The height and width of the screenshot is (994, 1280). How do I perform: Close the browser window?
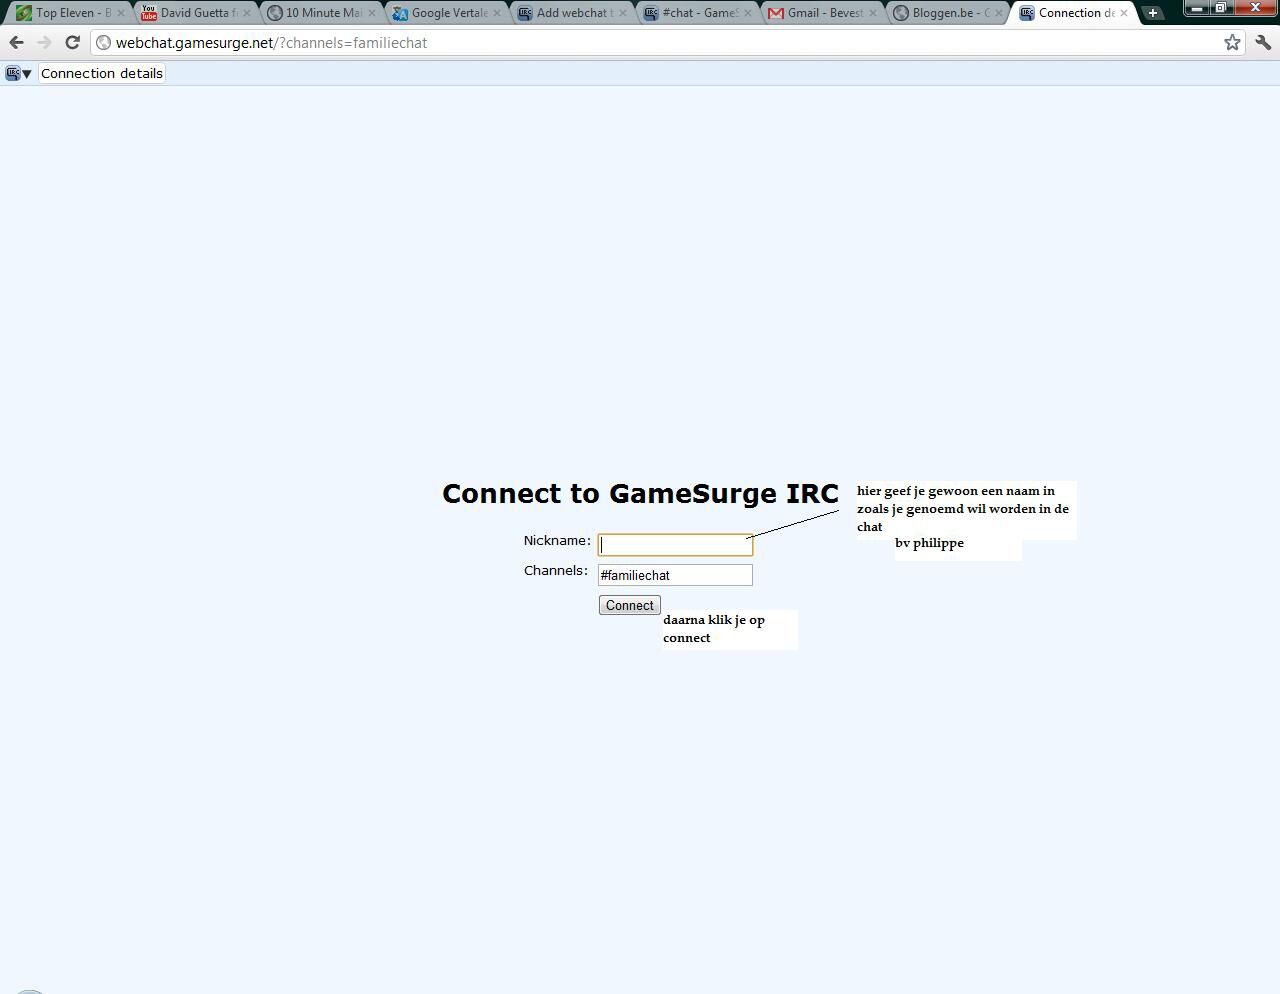1256,8
